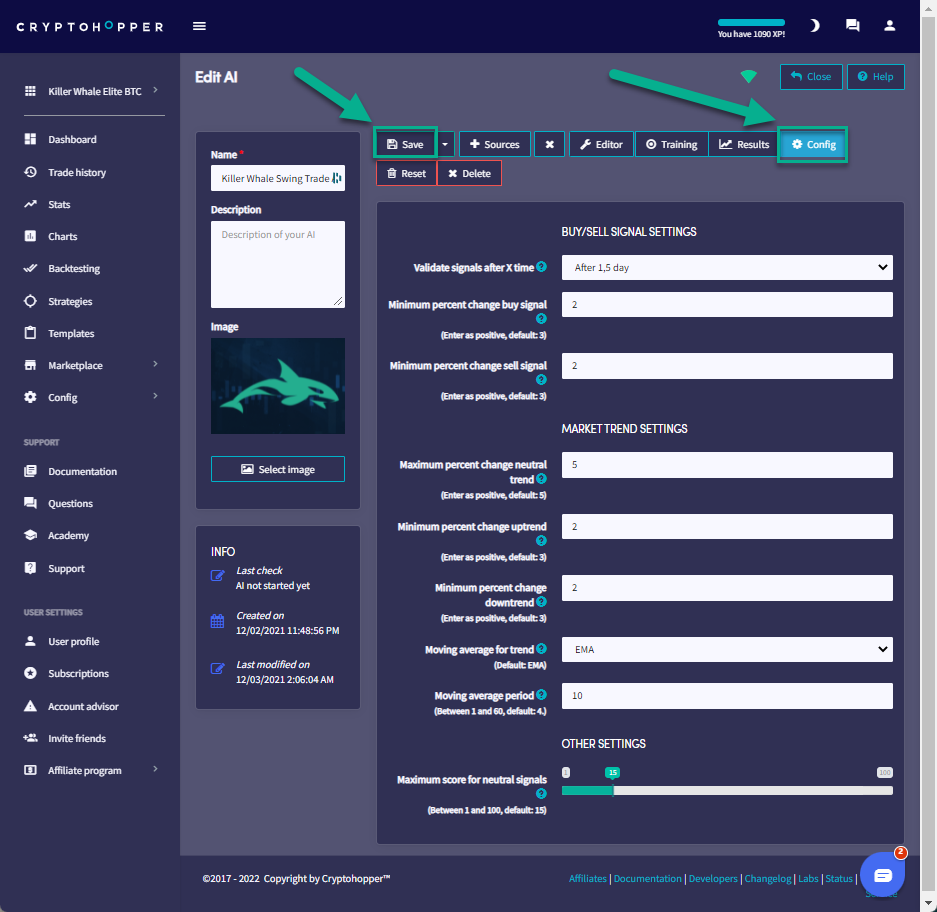Click help icon beside Moving average period

point(541,695)
